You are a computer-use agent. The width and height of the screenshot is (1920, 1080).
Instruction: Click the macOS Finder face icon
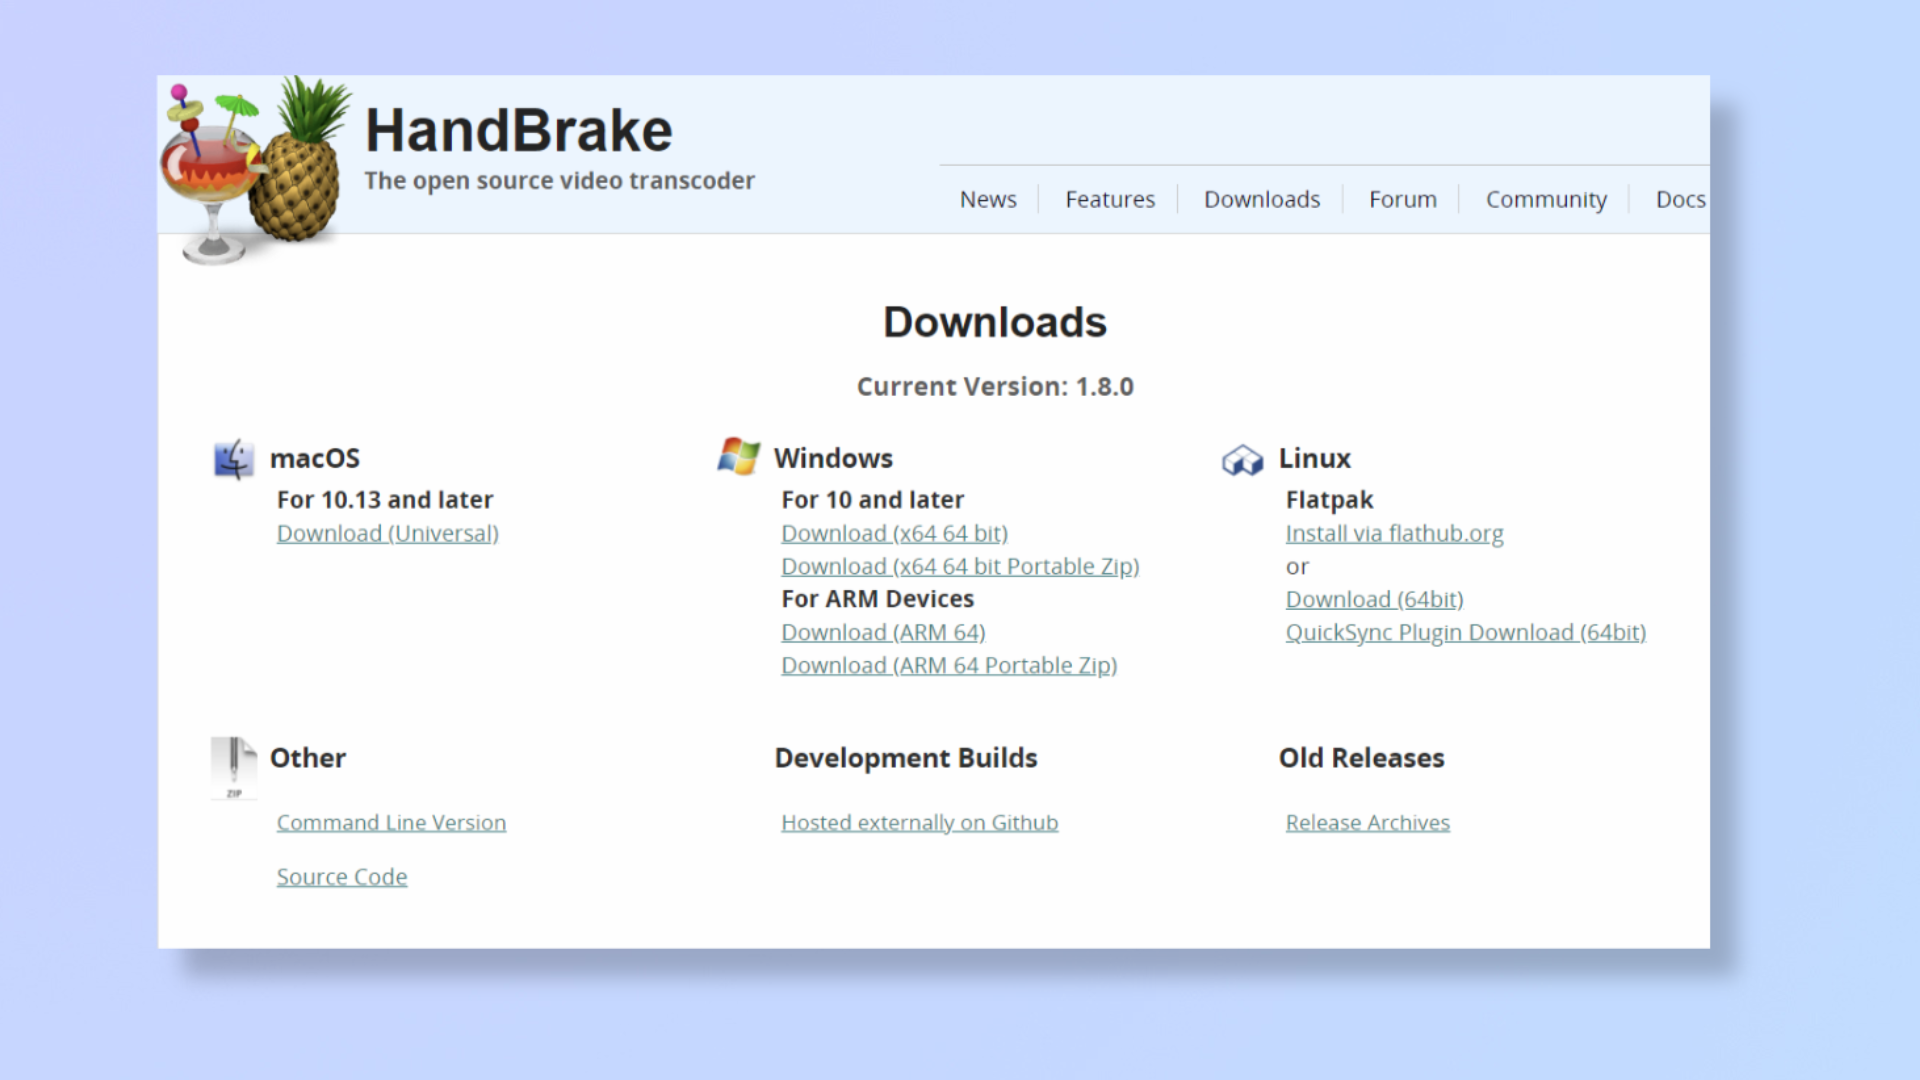[233, 460]
